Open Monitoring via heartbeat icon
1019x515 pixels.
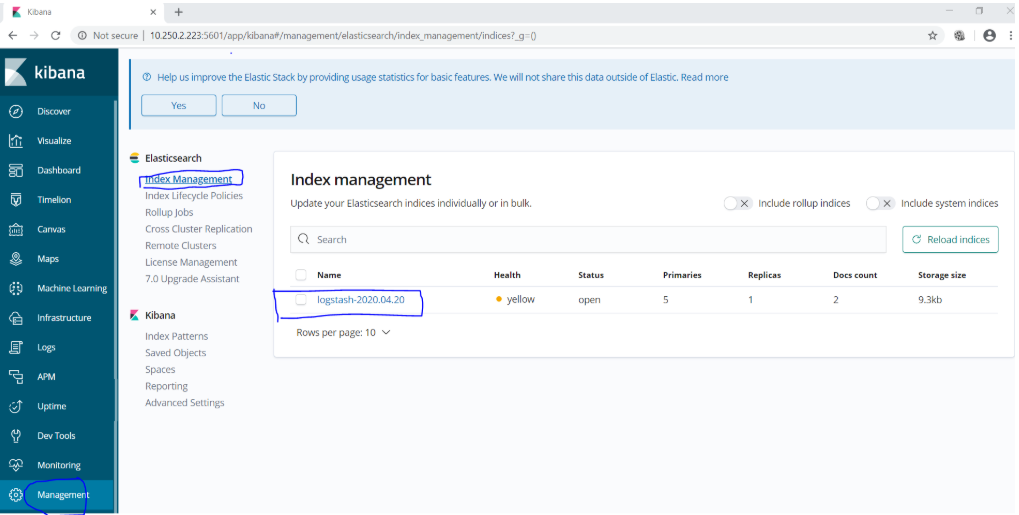(16, 465)
